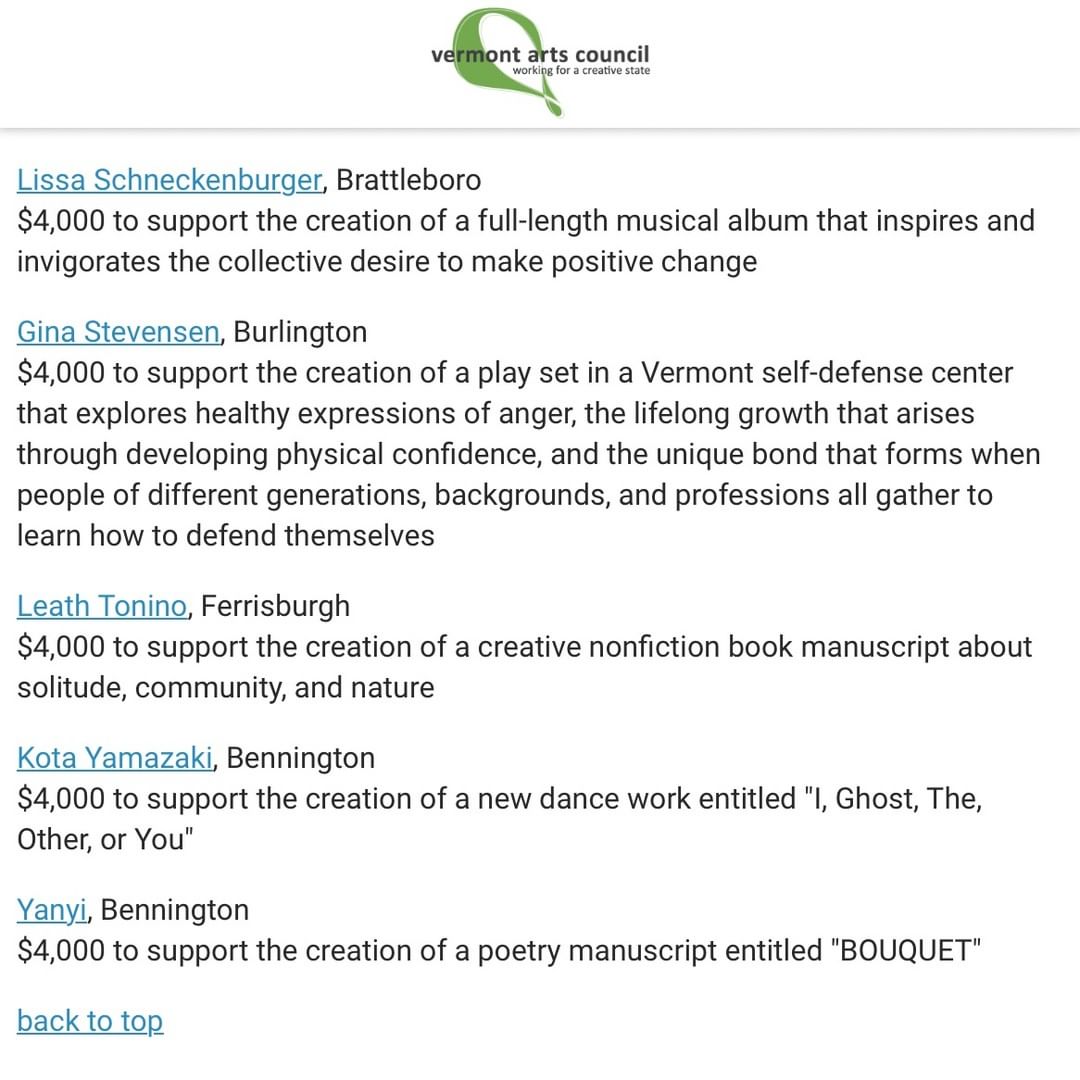Click the Brattleboro town name
1080x1080 pixels.
coord(408,180)
